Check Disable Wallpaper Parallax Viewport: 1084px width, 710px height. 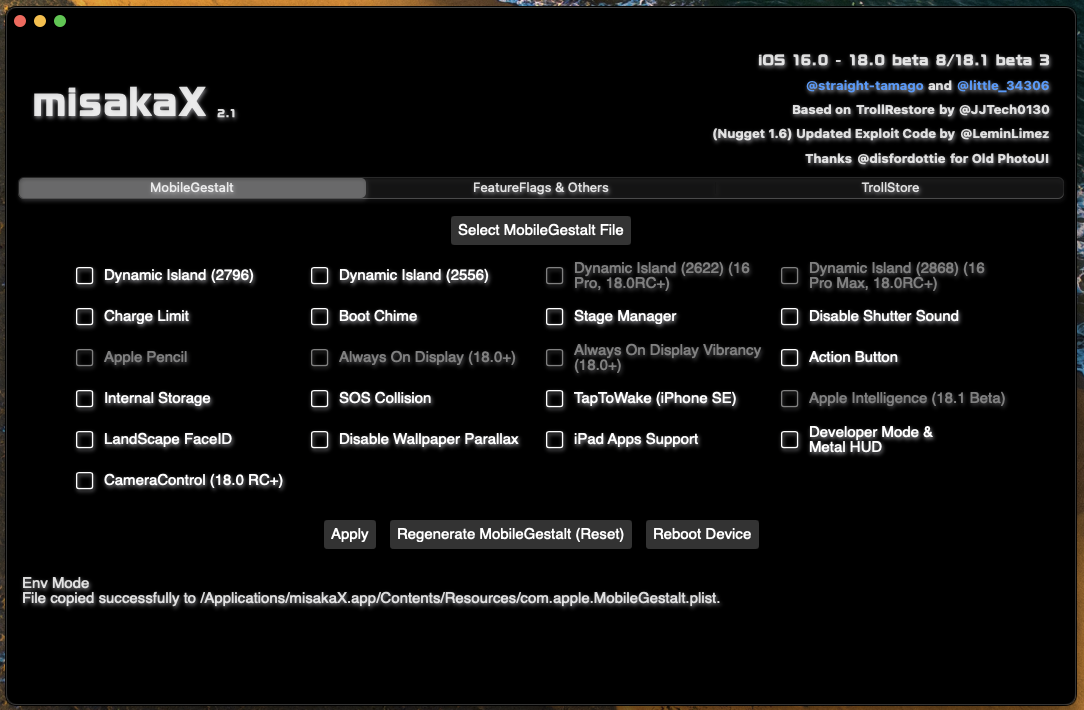(319, 440)
